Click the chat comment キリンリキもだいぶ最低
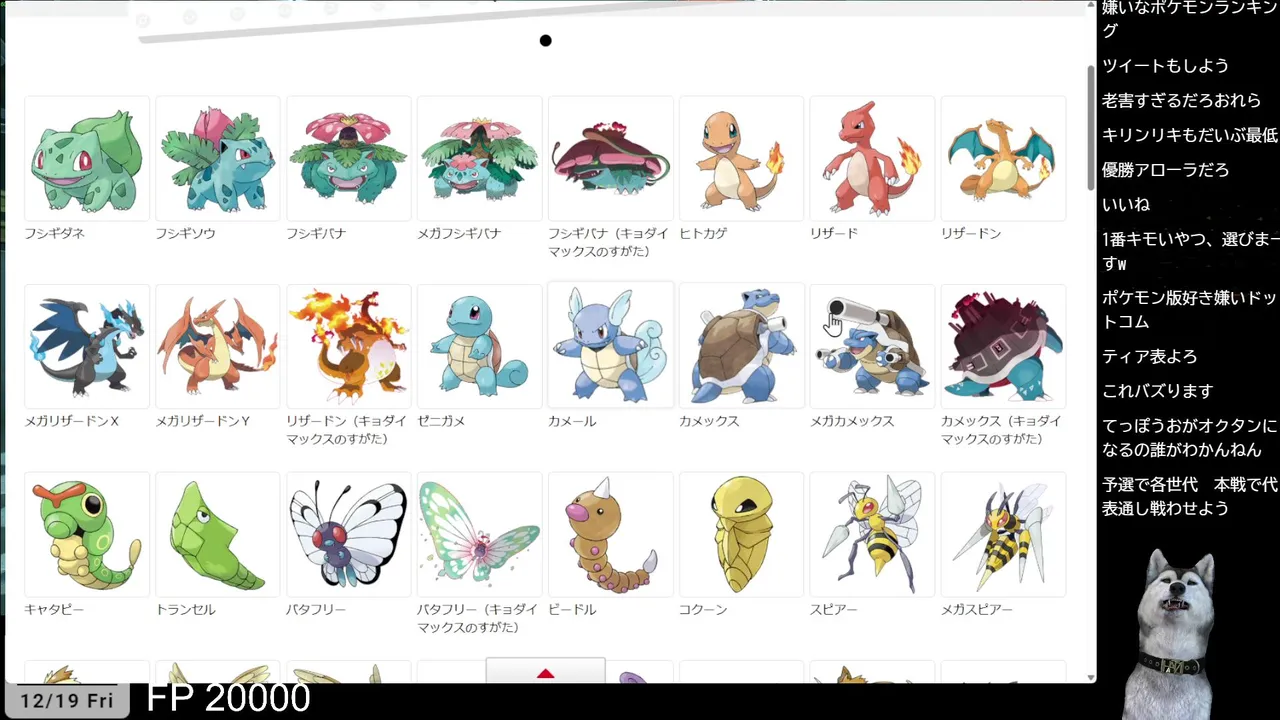Screen dimensions: 1280x720 (1189, 135)
